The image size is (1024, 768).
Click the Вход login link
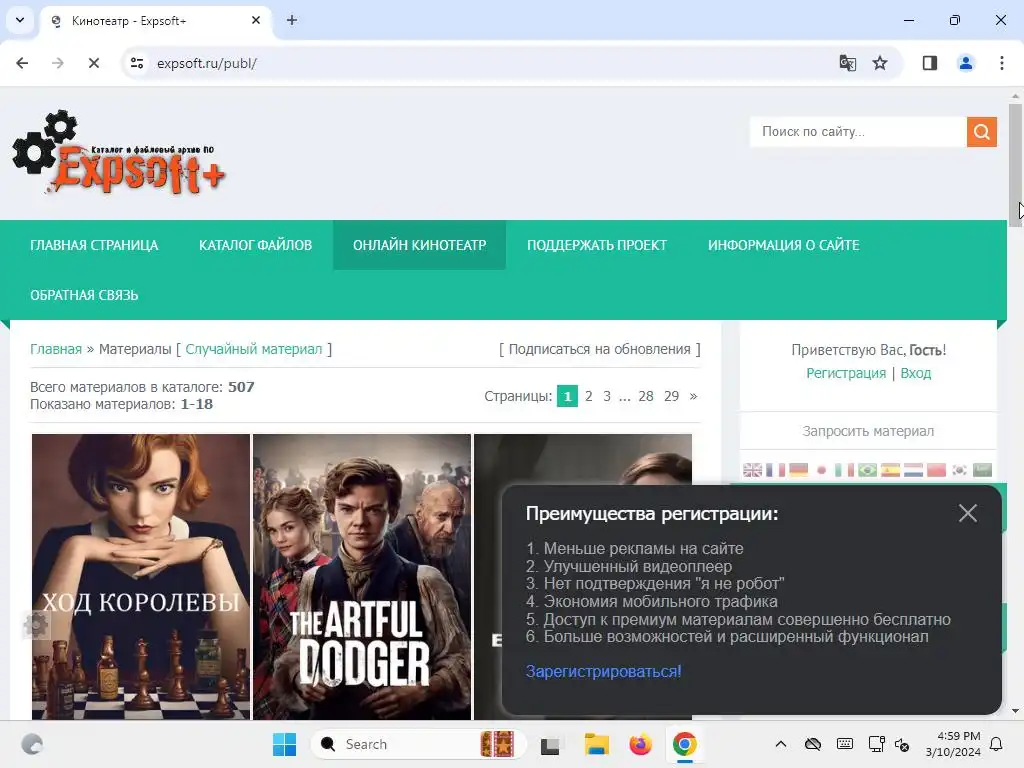[916, 373]
